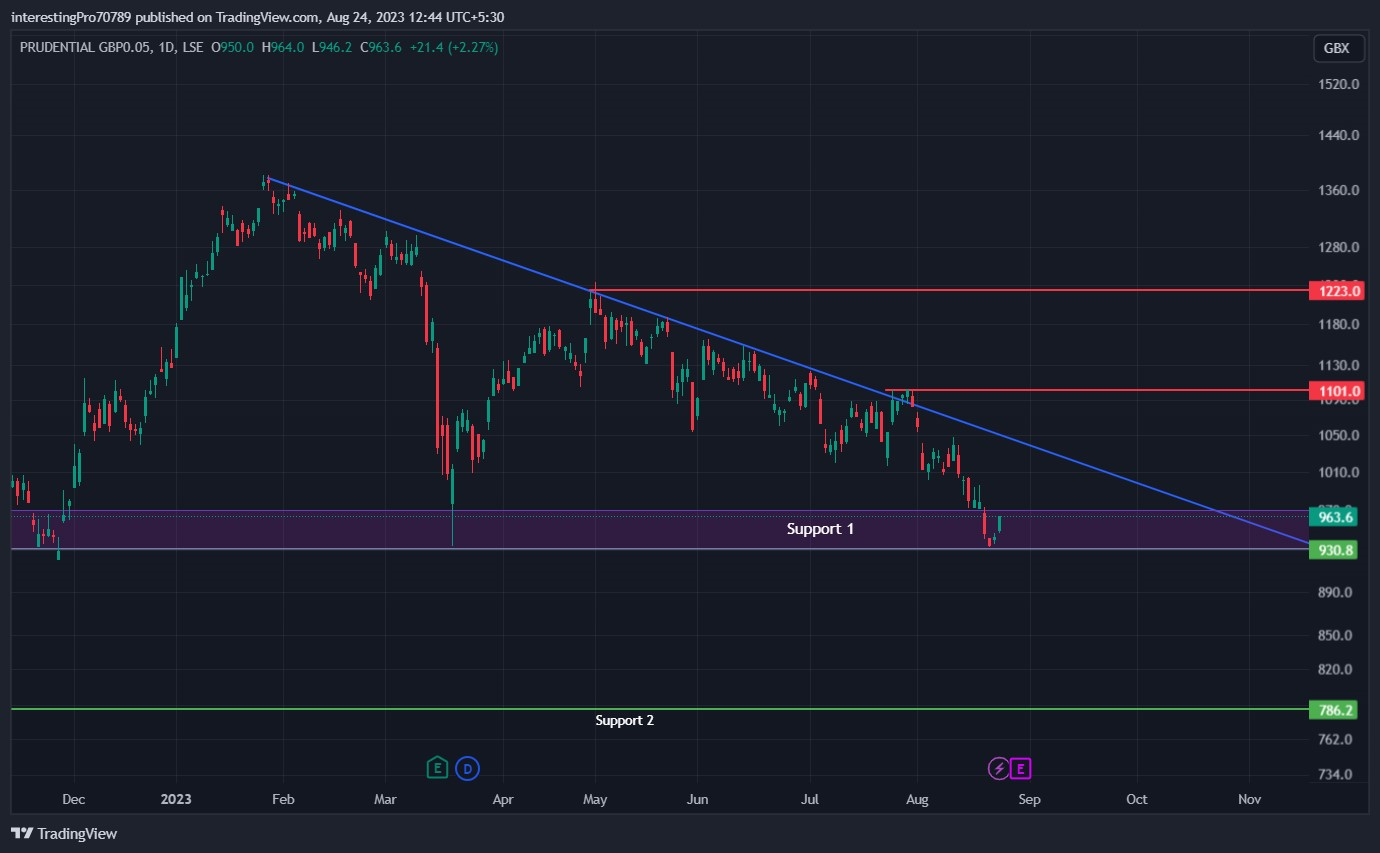
Task: Click the Nov label on time axis
Action: [1248, 799]
